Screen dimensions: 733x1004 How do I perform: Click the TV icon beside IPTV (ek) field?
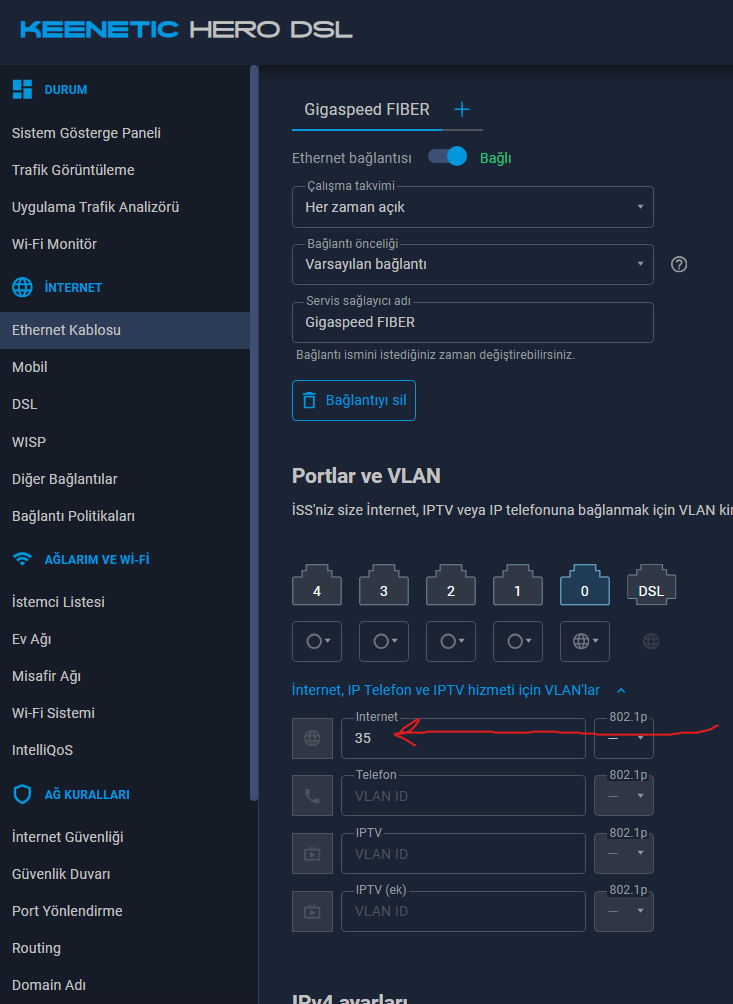pos(312,911)
